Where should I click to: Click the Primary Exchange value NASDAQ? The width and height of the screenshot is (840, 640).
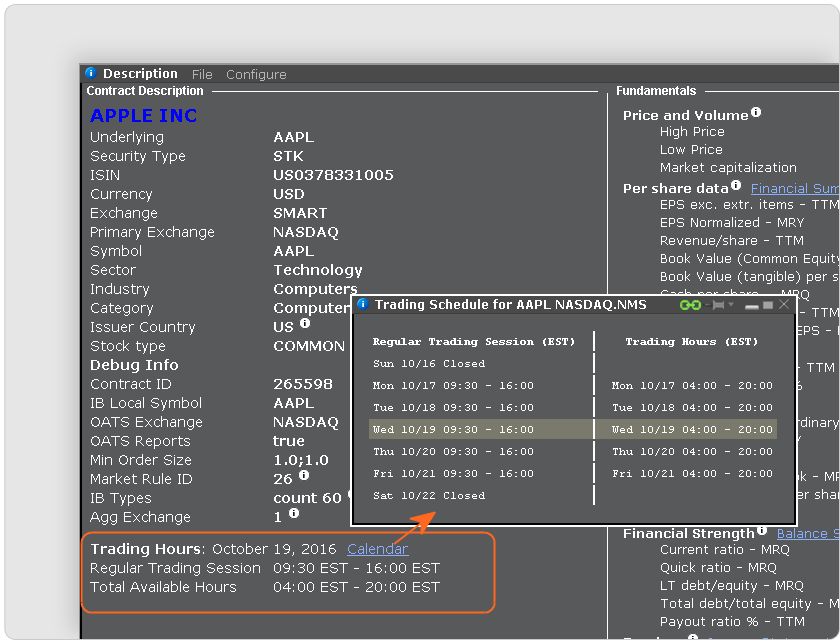(x=306, y=232)
